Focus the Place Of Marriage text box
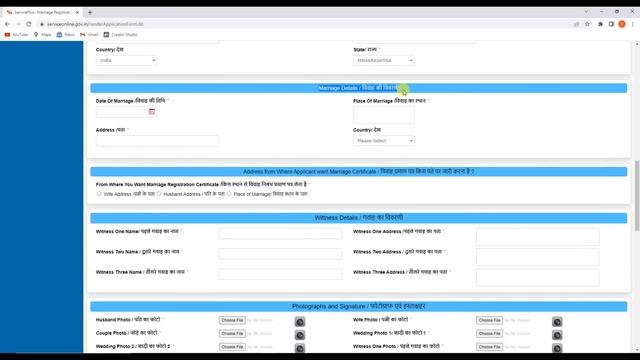 (x=384, y=115)
